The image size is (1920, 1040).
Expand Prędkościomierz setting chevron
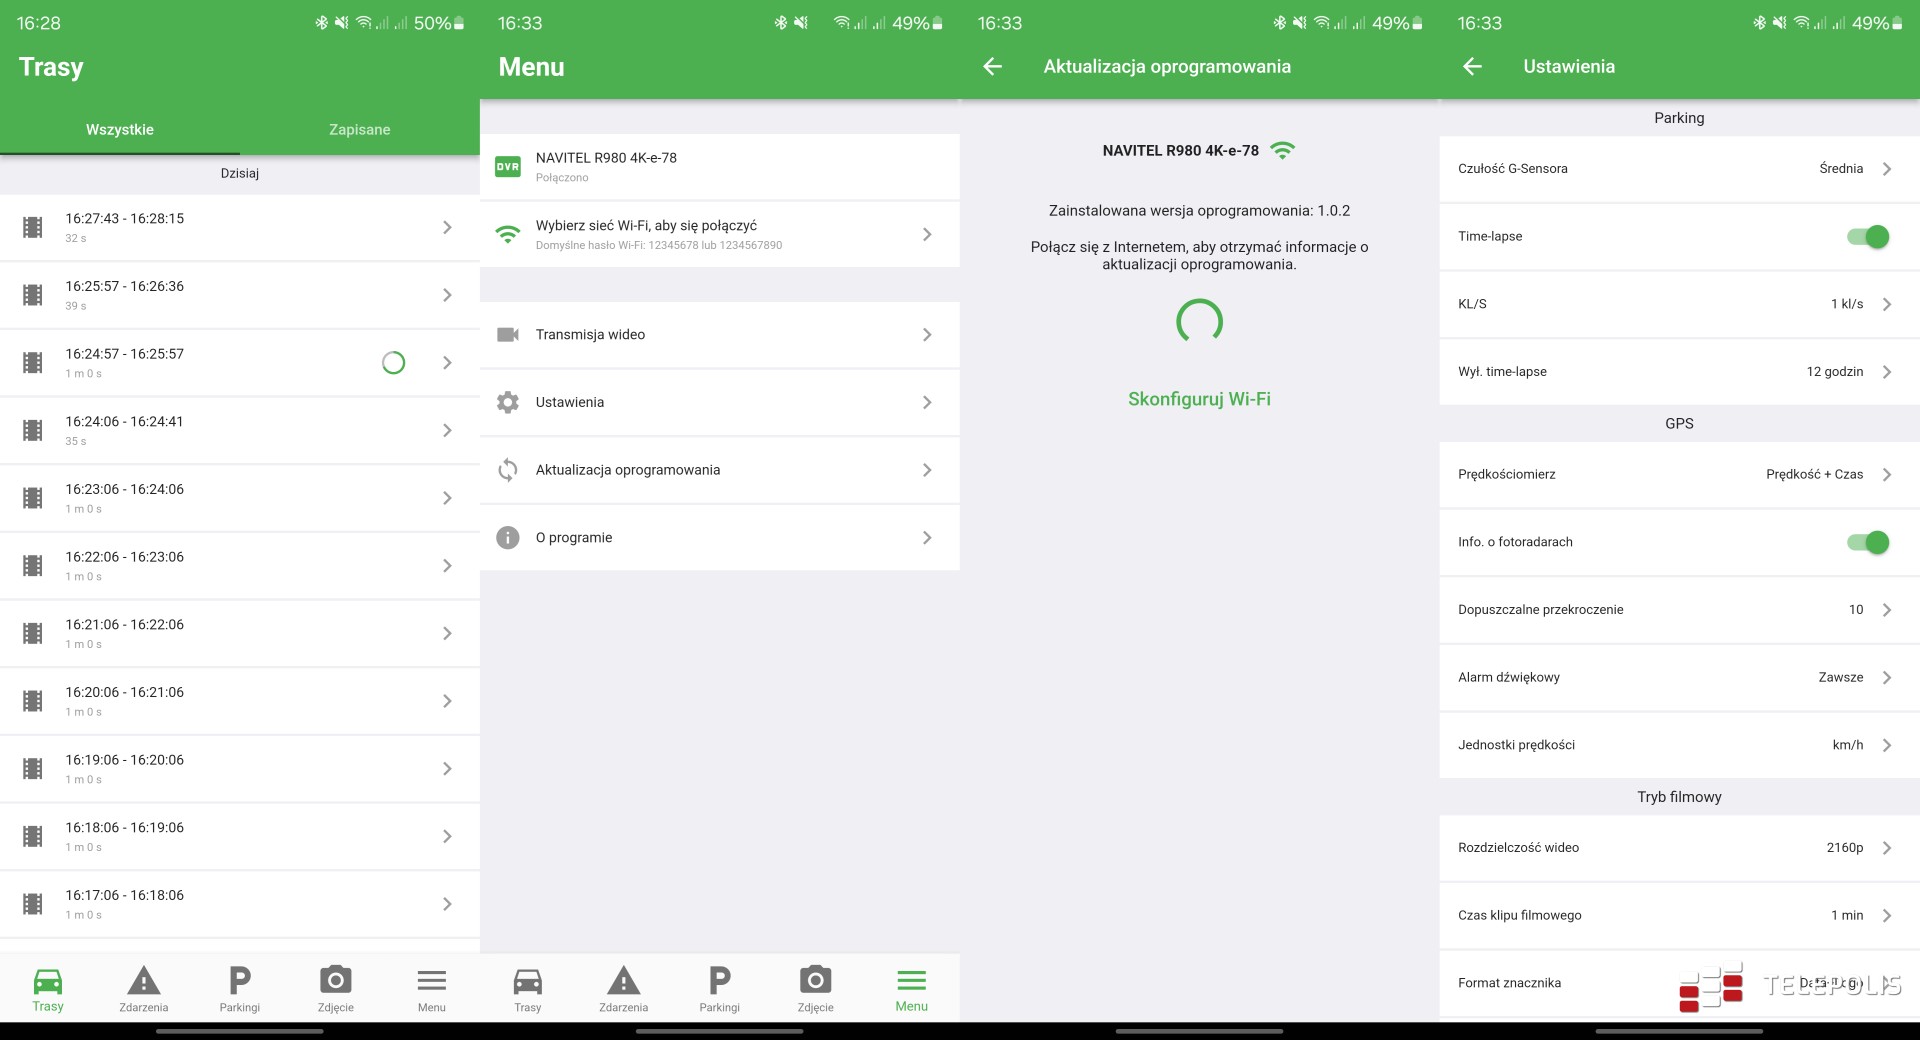[1886, 475]
